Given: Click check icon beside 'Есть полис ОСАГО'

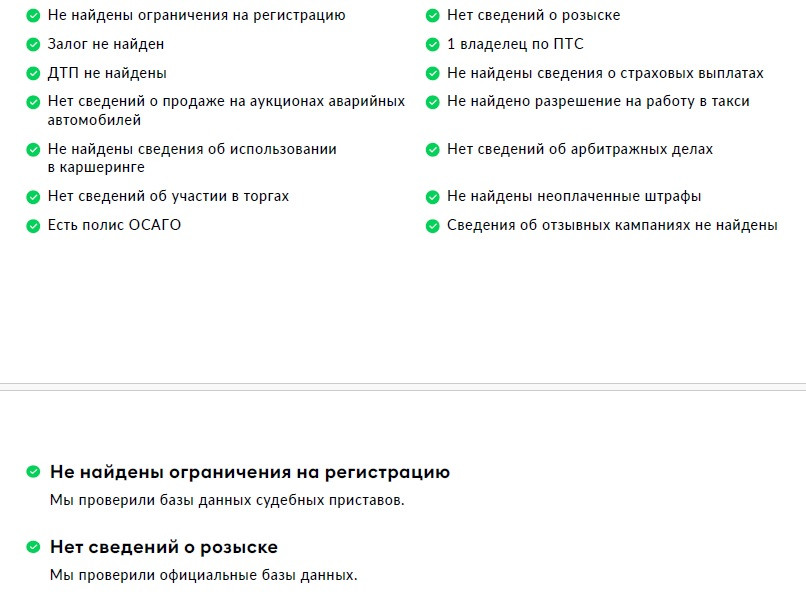Looking at the screenshot, I should pyautogui.click(x=34, y=226).
